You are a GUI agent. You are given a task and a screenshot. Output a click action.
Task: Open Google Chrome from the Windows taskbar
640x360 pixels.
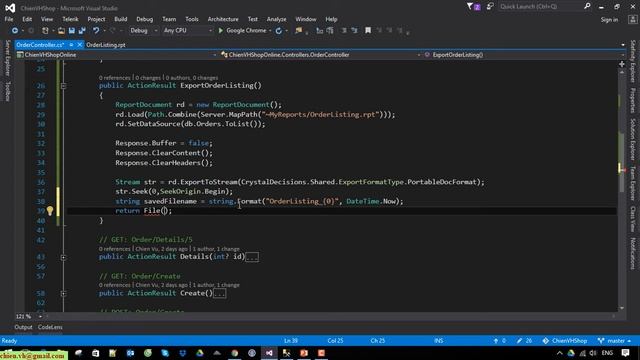pyautogui.click(x=234, y=353)
